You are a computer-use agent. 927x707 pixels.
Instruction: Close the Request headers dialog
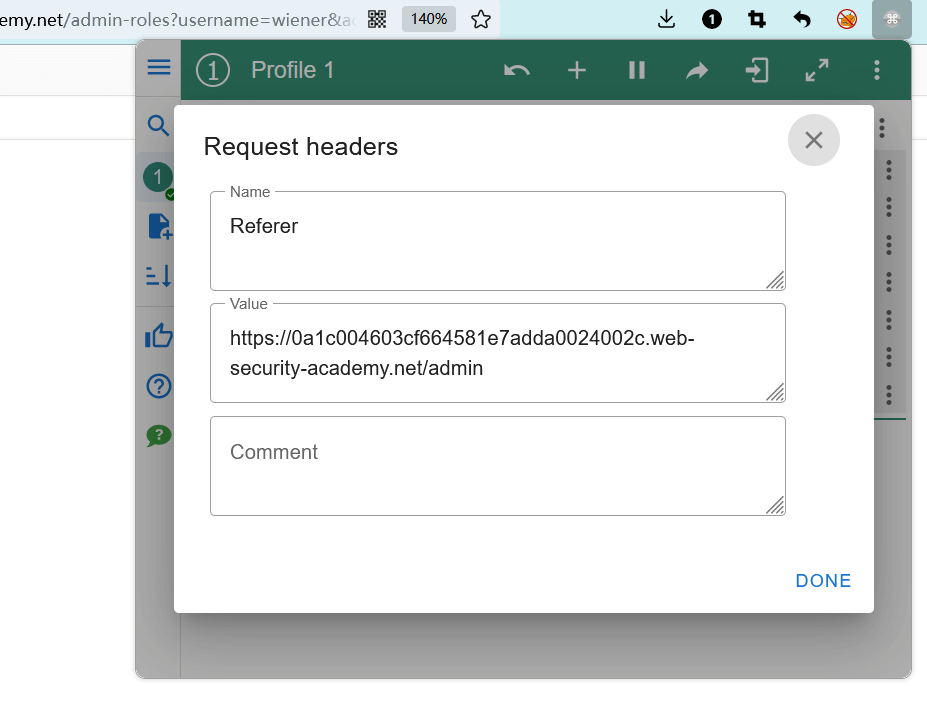pyautogui.click(x=813, y=140)
